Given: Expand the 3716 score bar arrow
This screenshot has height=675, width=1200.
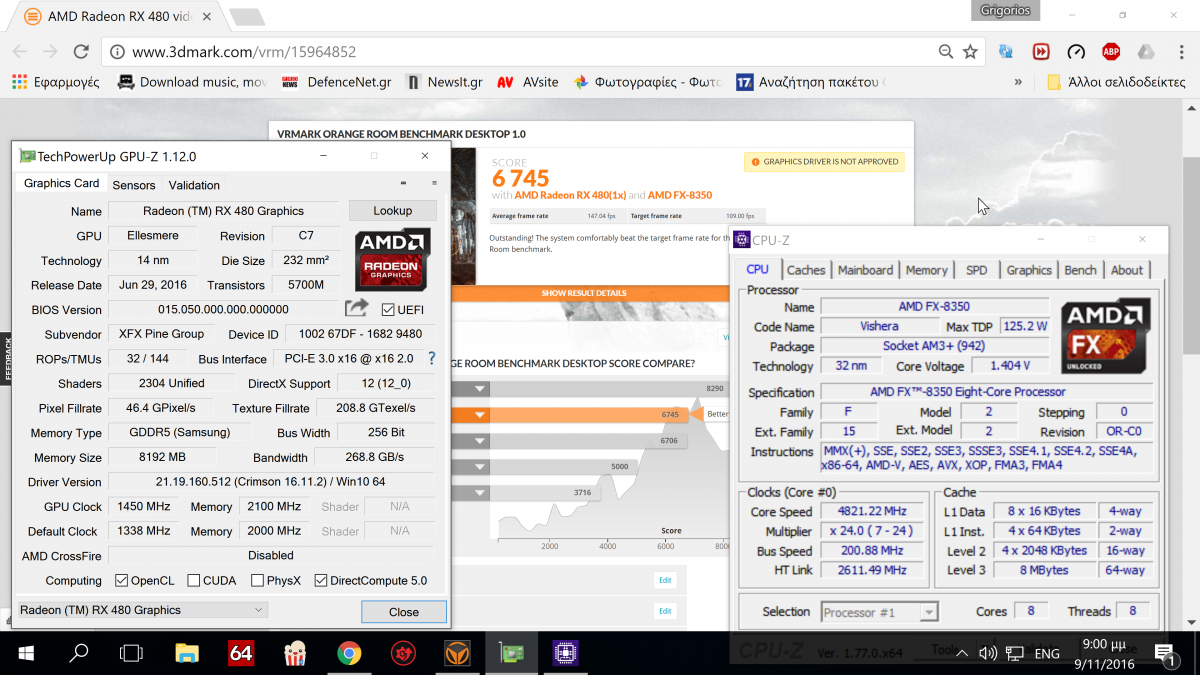Looking at the screenshot, I should (481, 492).
